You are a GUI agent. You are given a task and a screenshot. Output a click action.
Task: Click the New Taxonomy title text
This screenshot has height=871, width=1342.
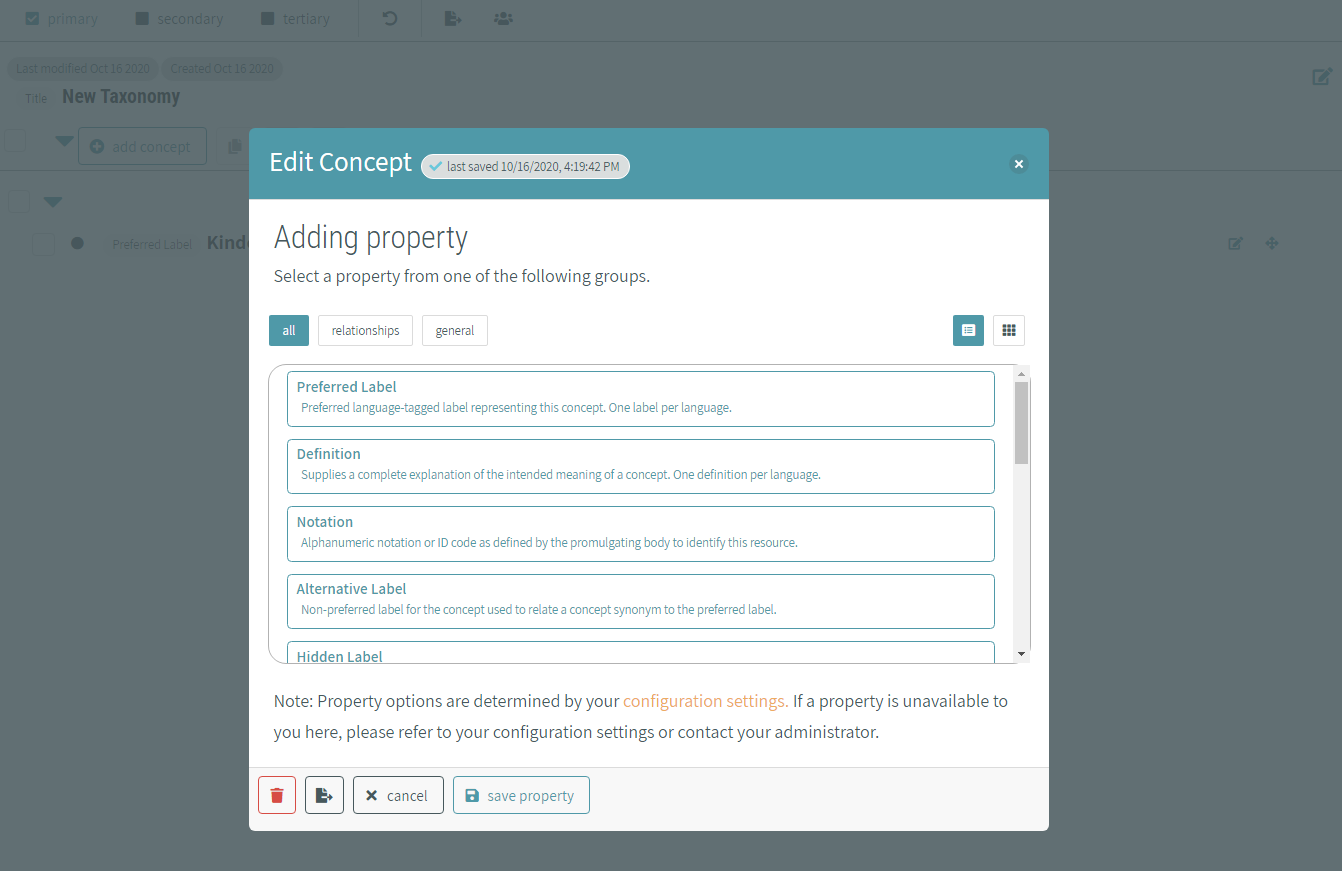tap(121, 97)
